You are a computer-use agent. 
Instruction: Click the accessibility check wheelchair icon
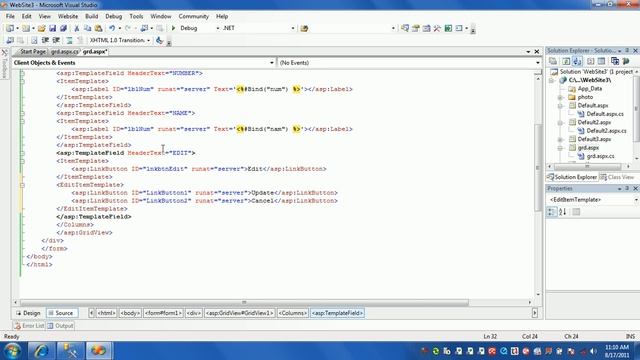160,40
